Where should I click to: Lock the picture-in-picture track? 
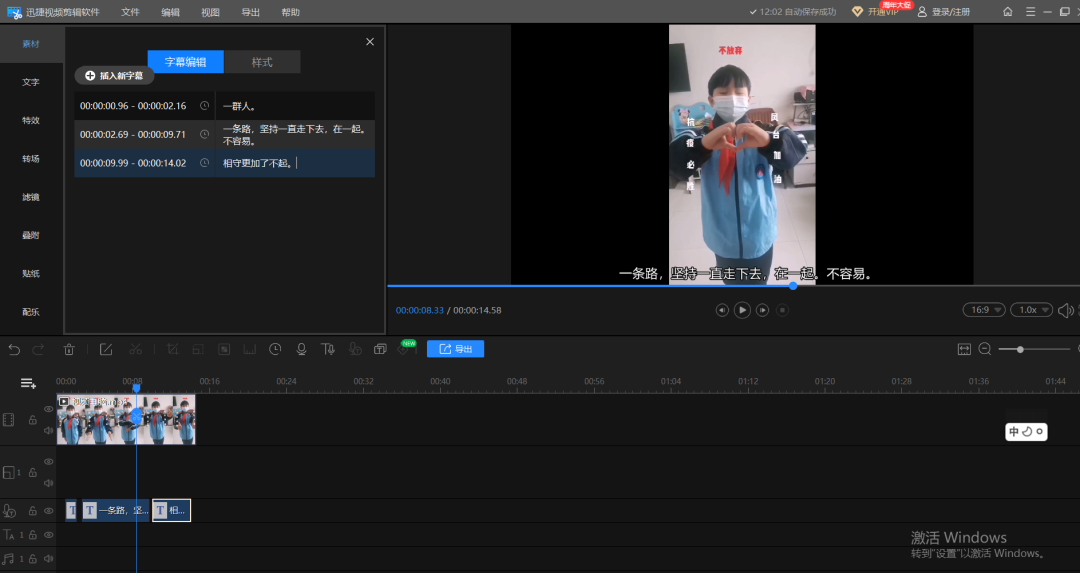32,472
